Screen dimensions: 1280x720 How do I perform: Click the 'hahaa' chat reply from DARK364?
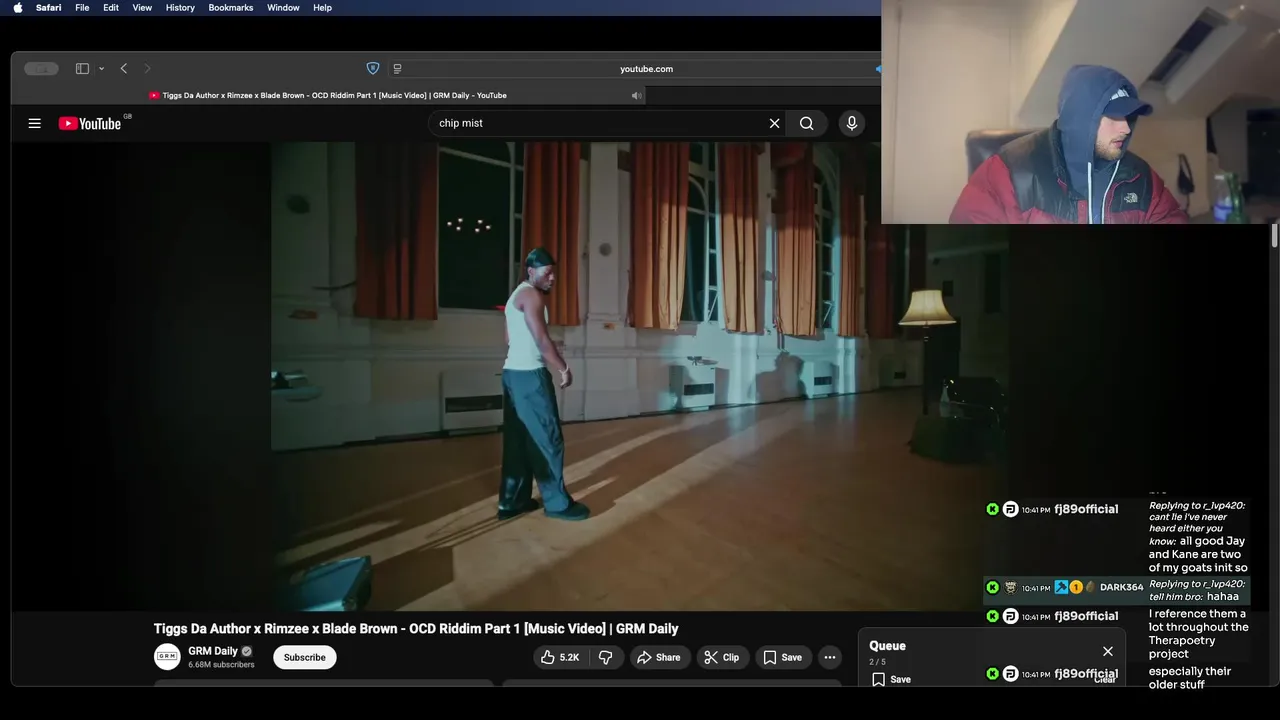(1222, 596)
